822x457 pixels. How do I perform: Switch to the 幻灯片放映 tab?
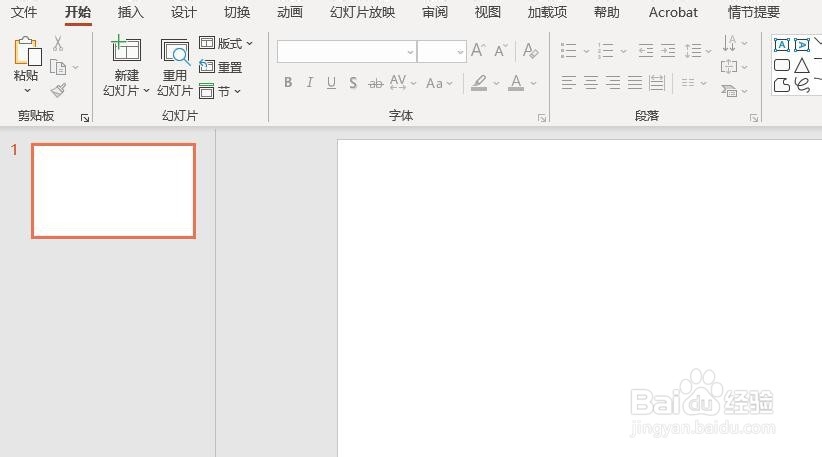[362, 12]
